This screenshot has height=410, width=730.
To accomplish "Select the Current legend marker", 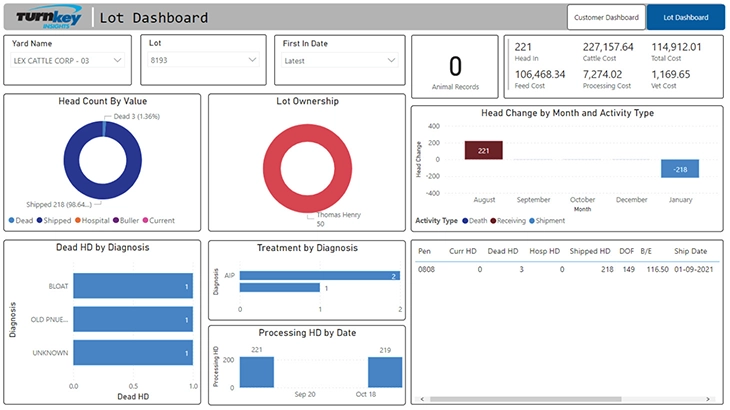I will [x=145, y=220].
